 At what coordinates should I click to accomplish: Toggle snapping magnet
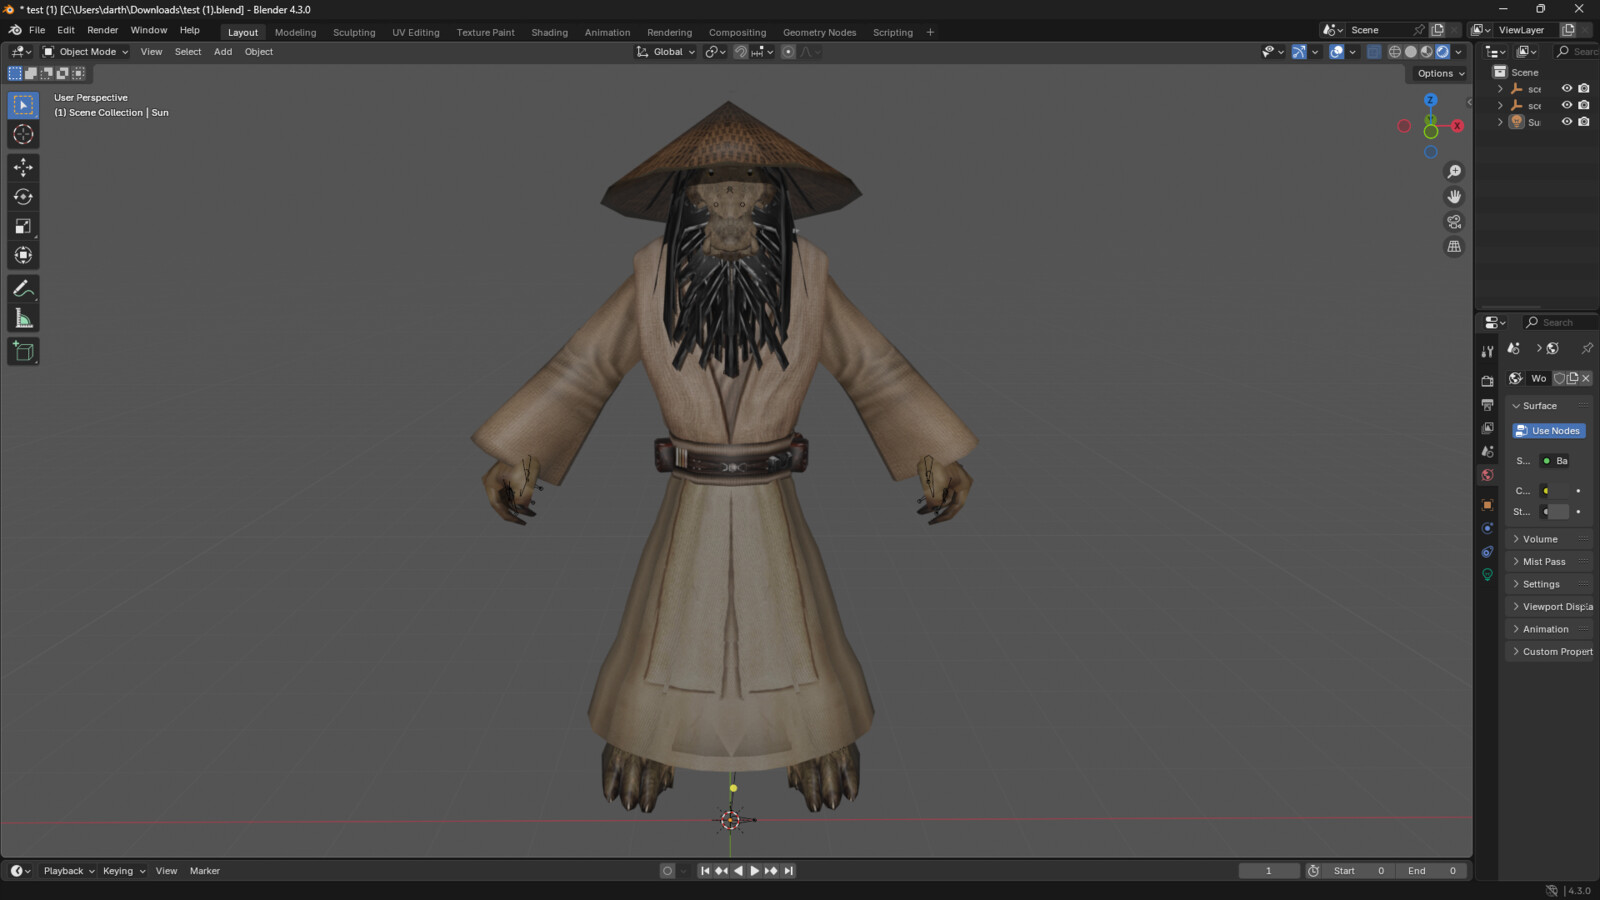(740, 52)
